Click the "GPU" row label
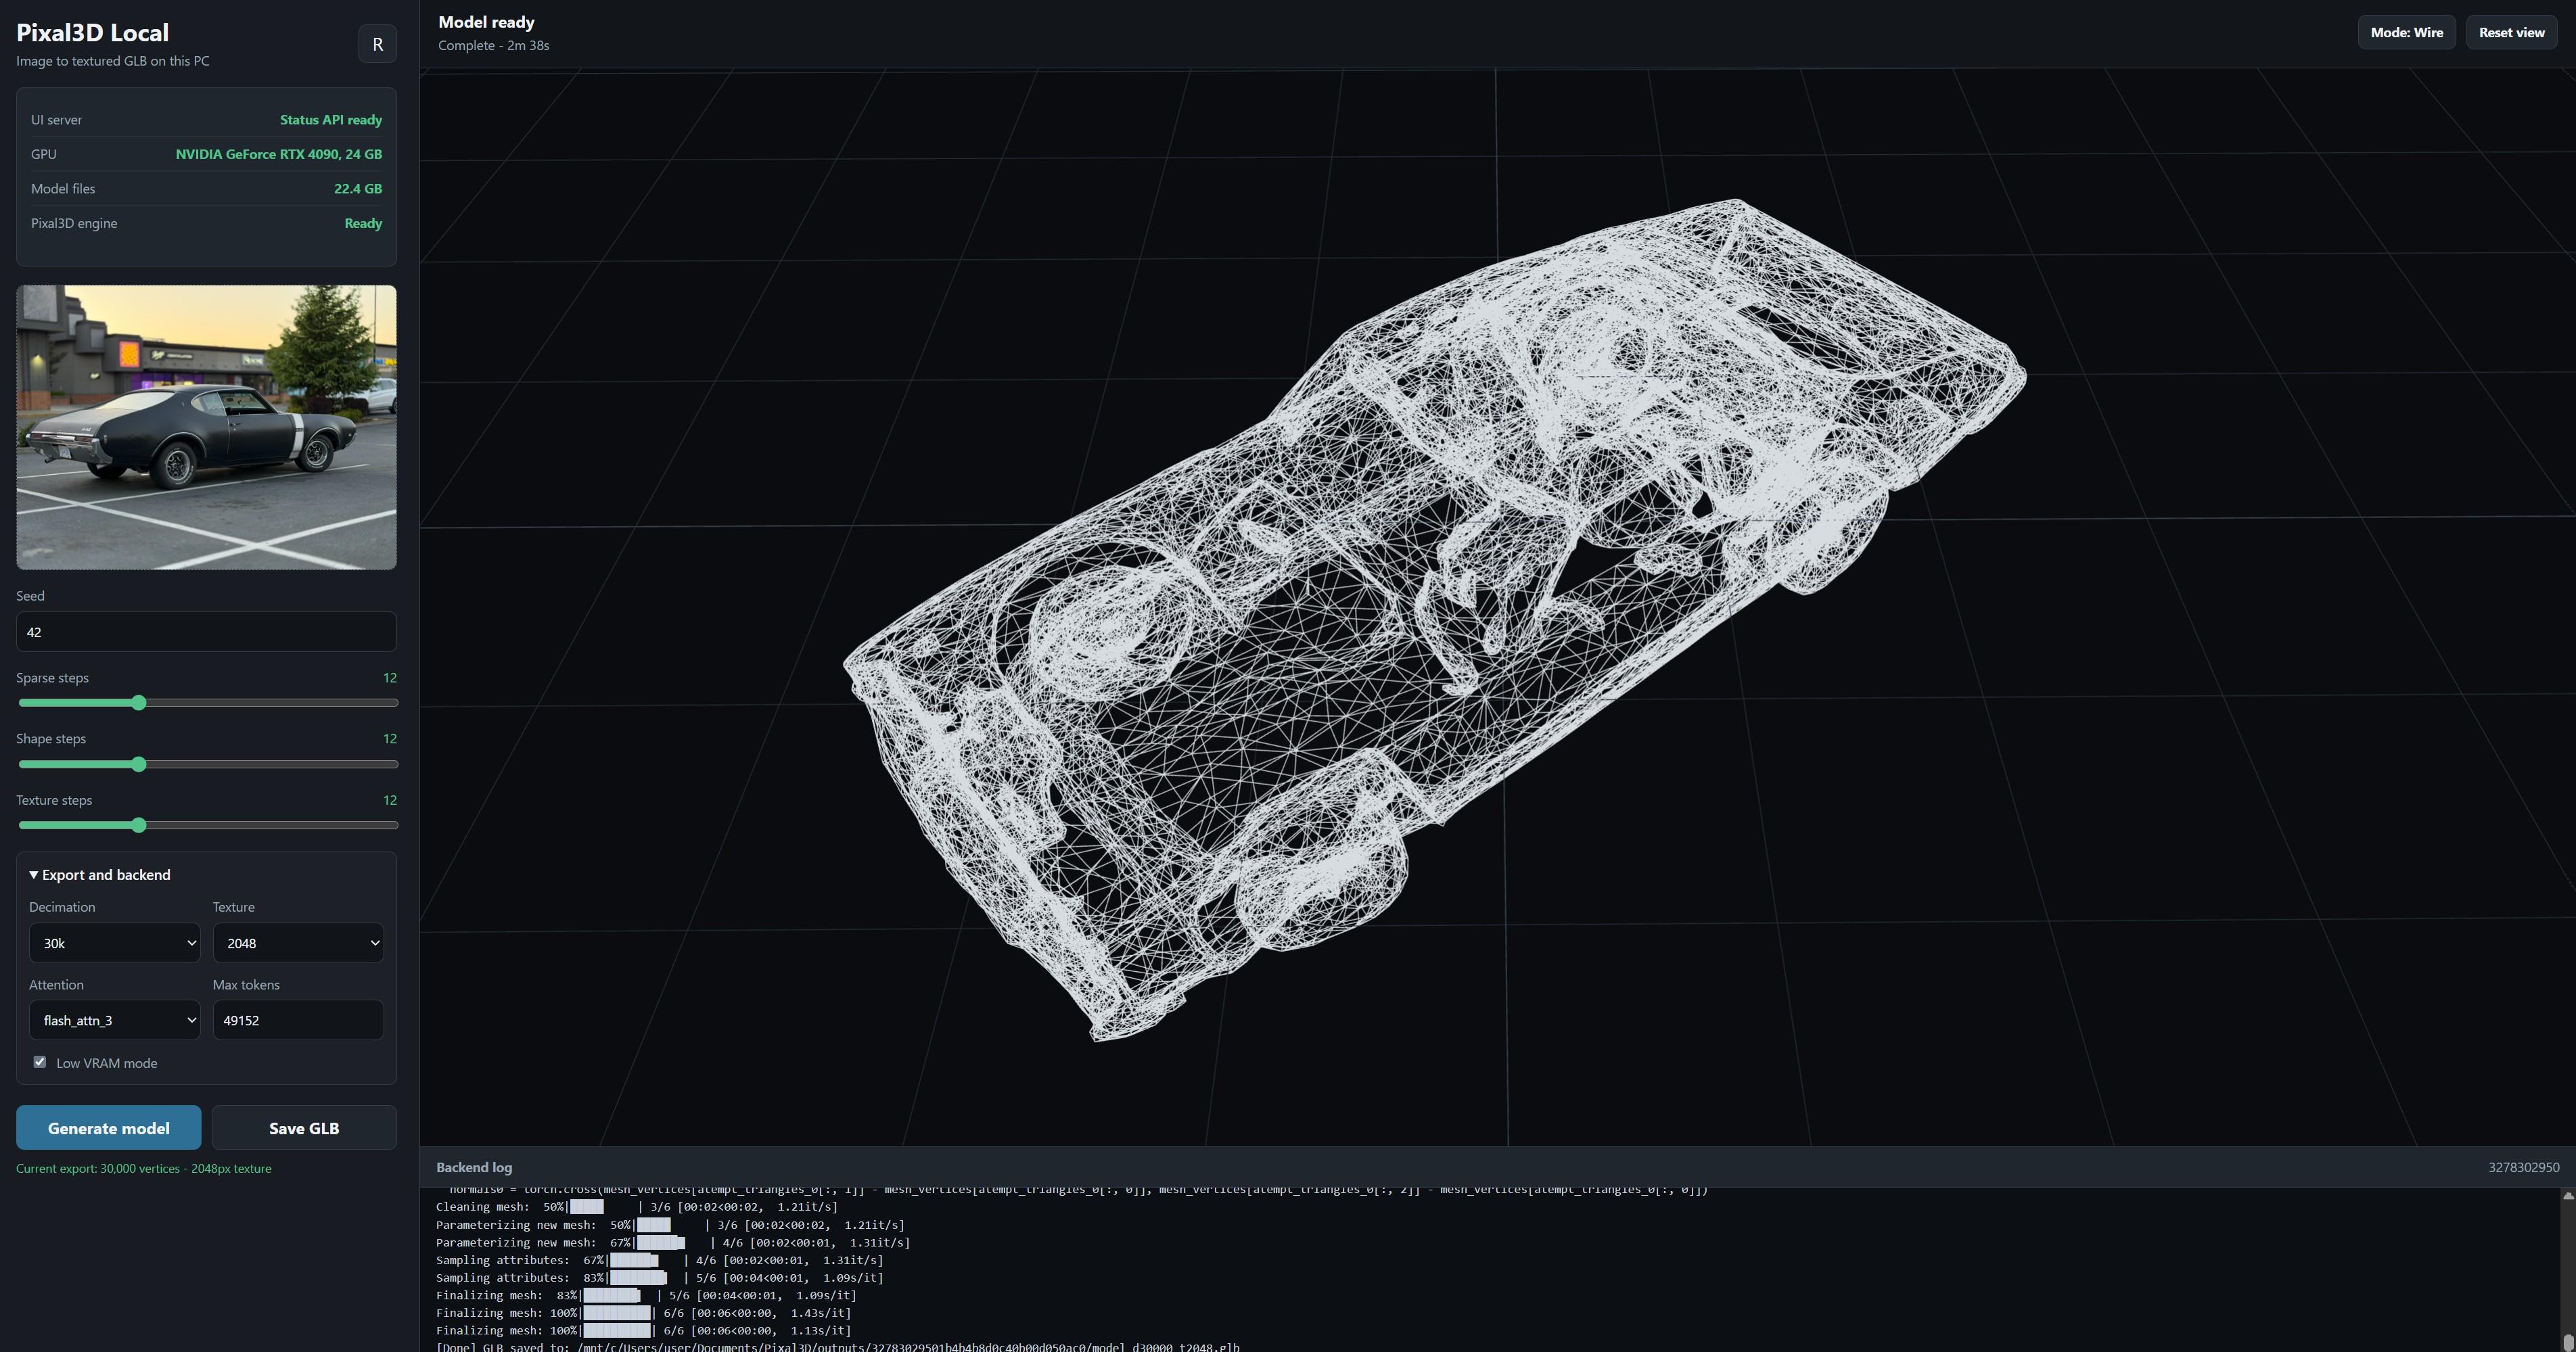This screenshot has width=2576, height=1352. pos(44,154)
